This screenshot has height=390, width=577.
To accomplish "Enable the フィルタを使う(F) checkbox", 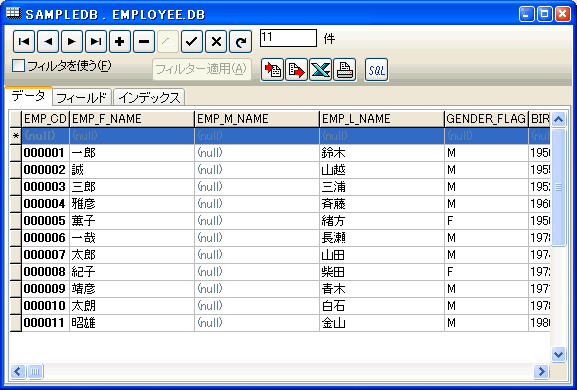I will 18,66.
